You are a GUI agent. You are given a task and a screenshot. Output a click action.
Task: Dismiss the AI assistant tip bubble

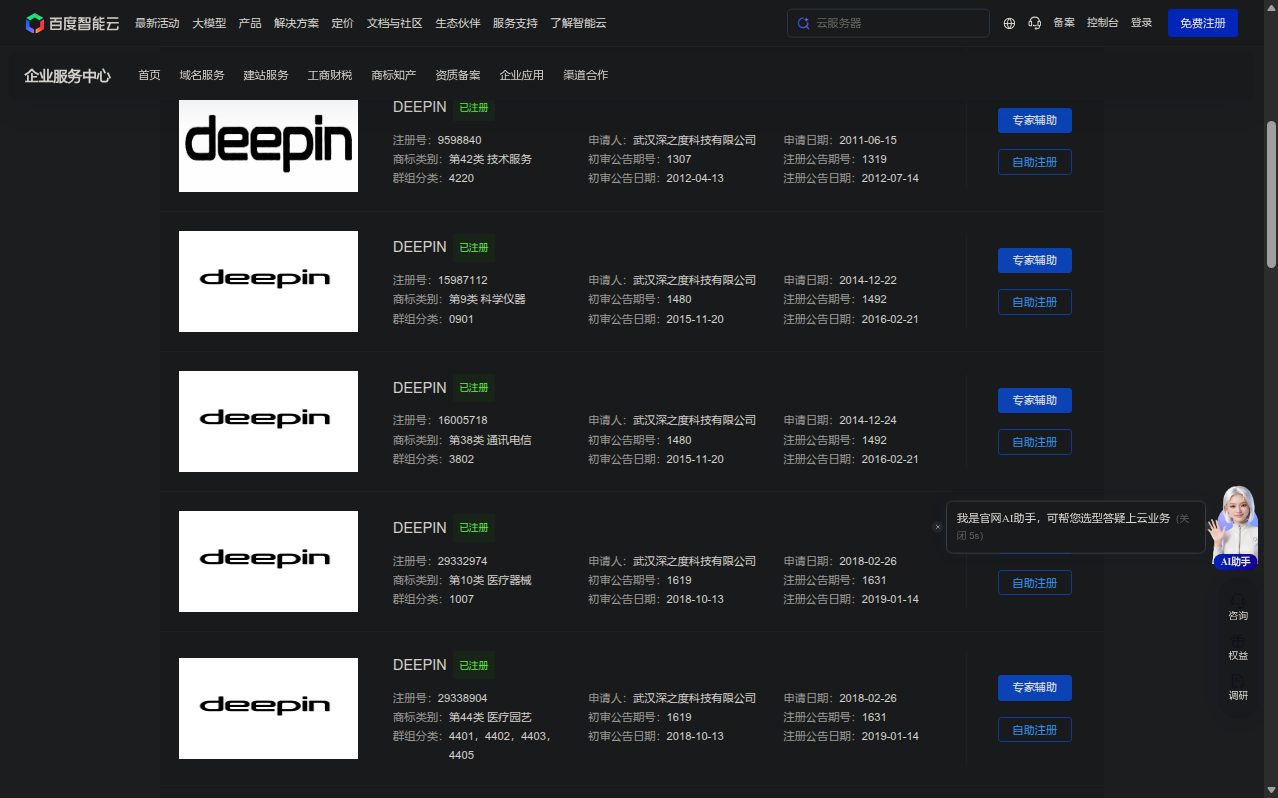click(937, 527)
